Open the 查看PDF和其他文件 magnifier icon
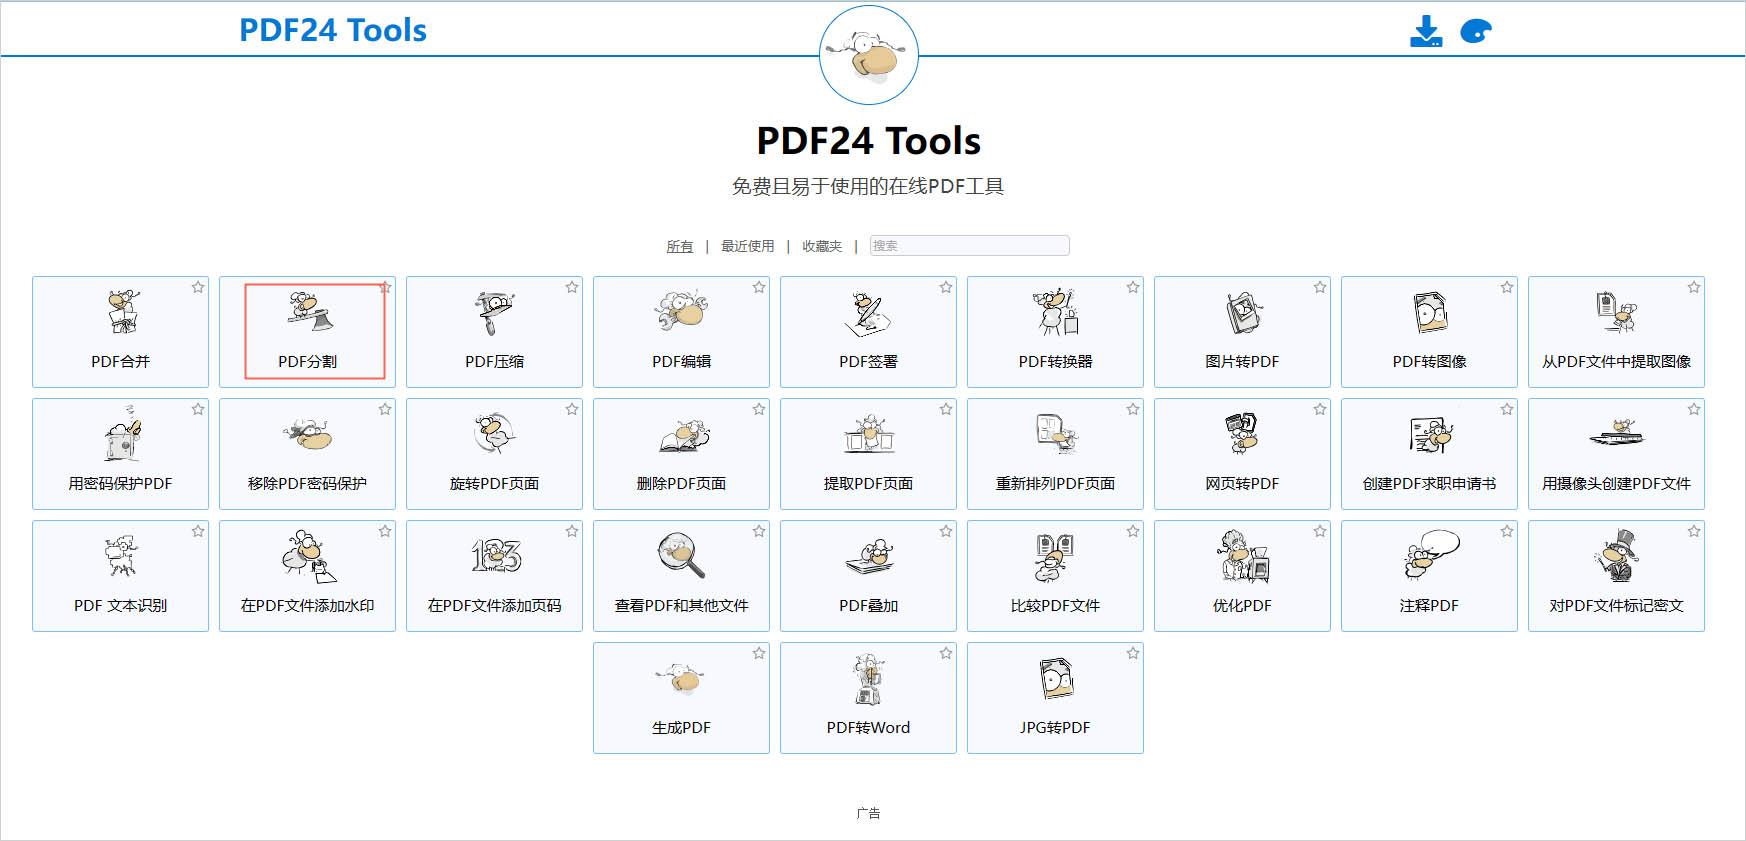This screenshot has height=841, width=1746. point(681,556)
